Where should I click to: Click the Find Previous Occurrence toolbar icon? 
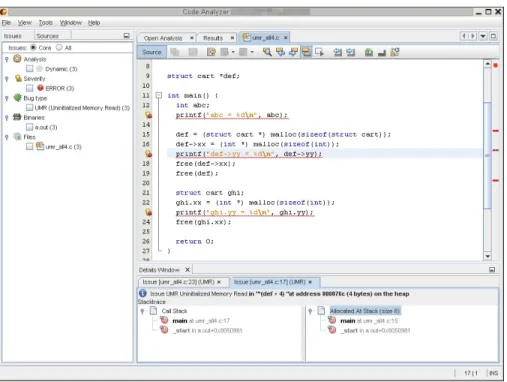(280, 52)
